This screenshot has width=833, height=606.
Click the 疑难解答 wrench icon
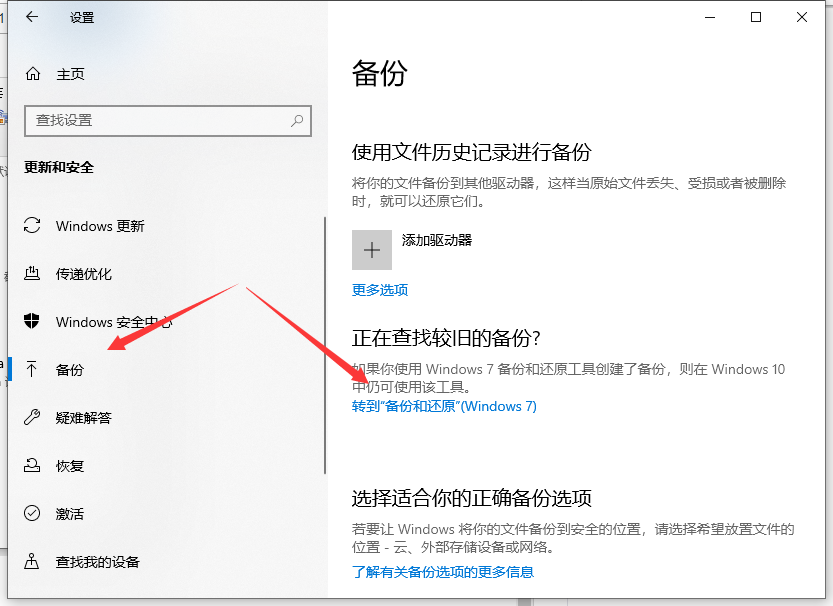33,418
